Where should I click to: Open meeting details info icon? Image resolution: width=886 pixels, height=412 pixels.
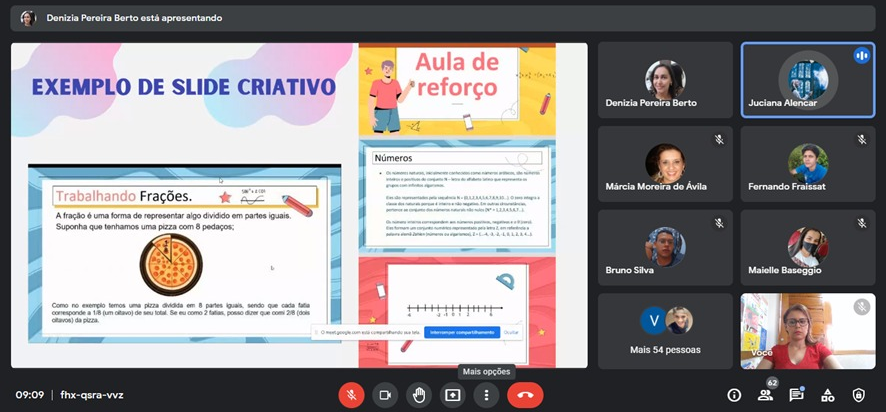pos(734,395)
